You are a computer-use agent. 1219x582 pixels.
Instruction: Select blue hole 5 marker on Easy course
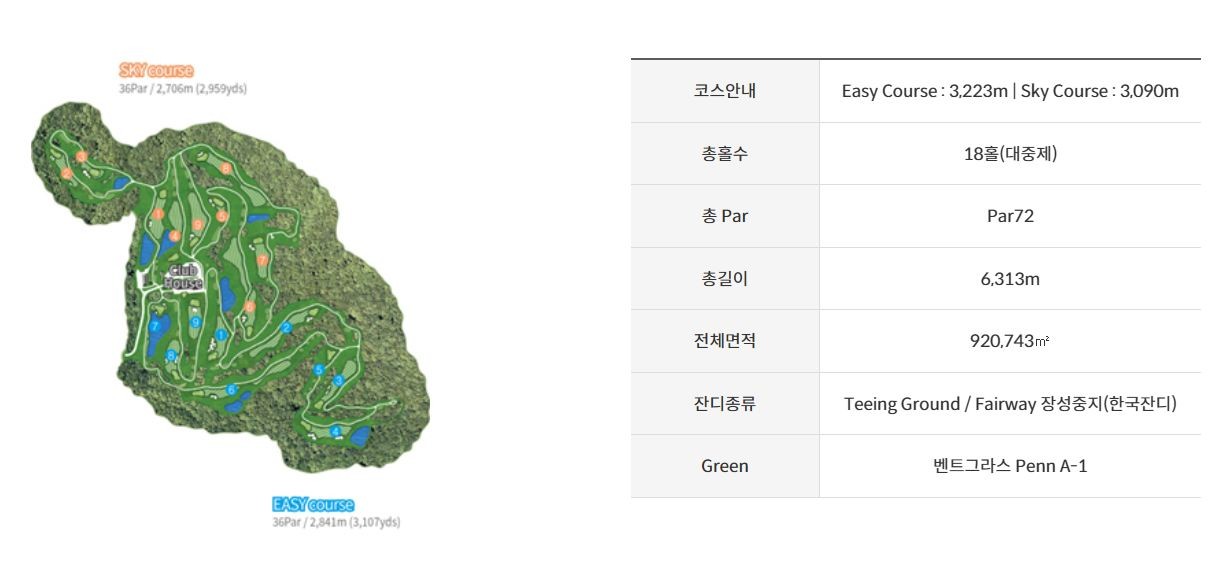coord(319,370)
